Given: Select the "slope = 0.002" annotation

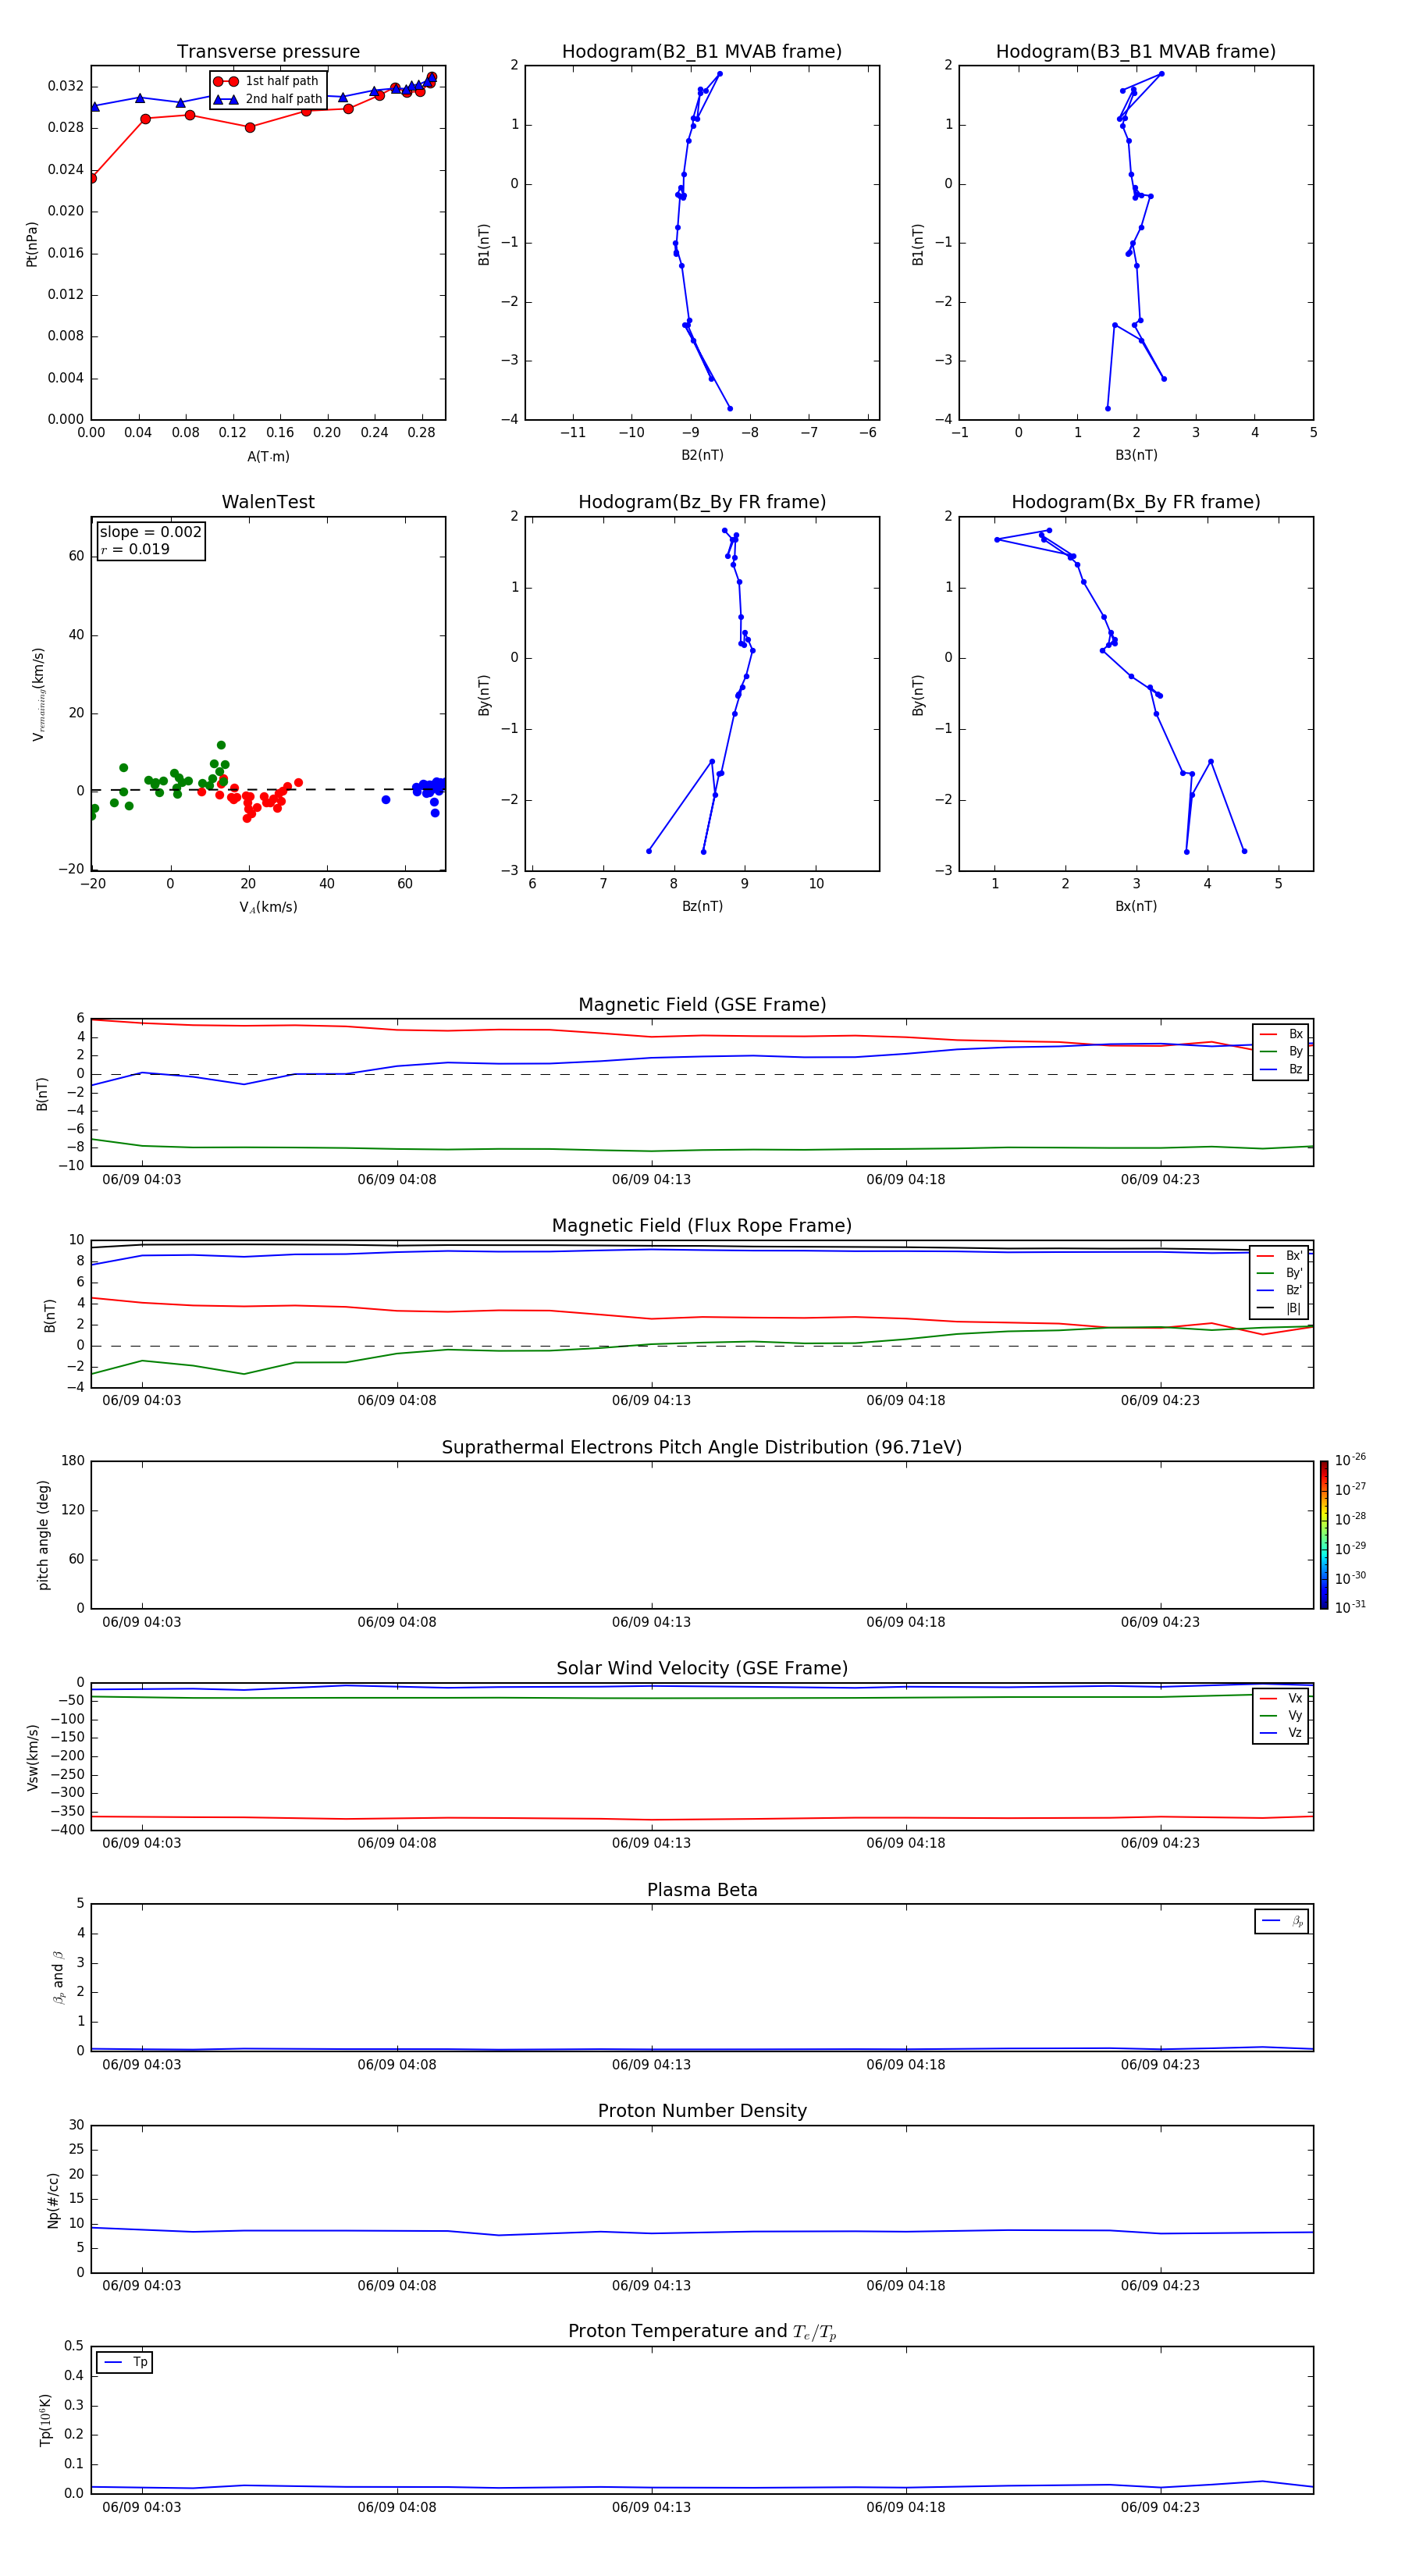Looking at the screenshot, I should coord(150,532).
